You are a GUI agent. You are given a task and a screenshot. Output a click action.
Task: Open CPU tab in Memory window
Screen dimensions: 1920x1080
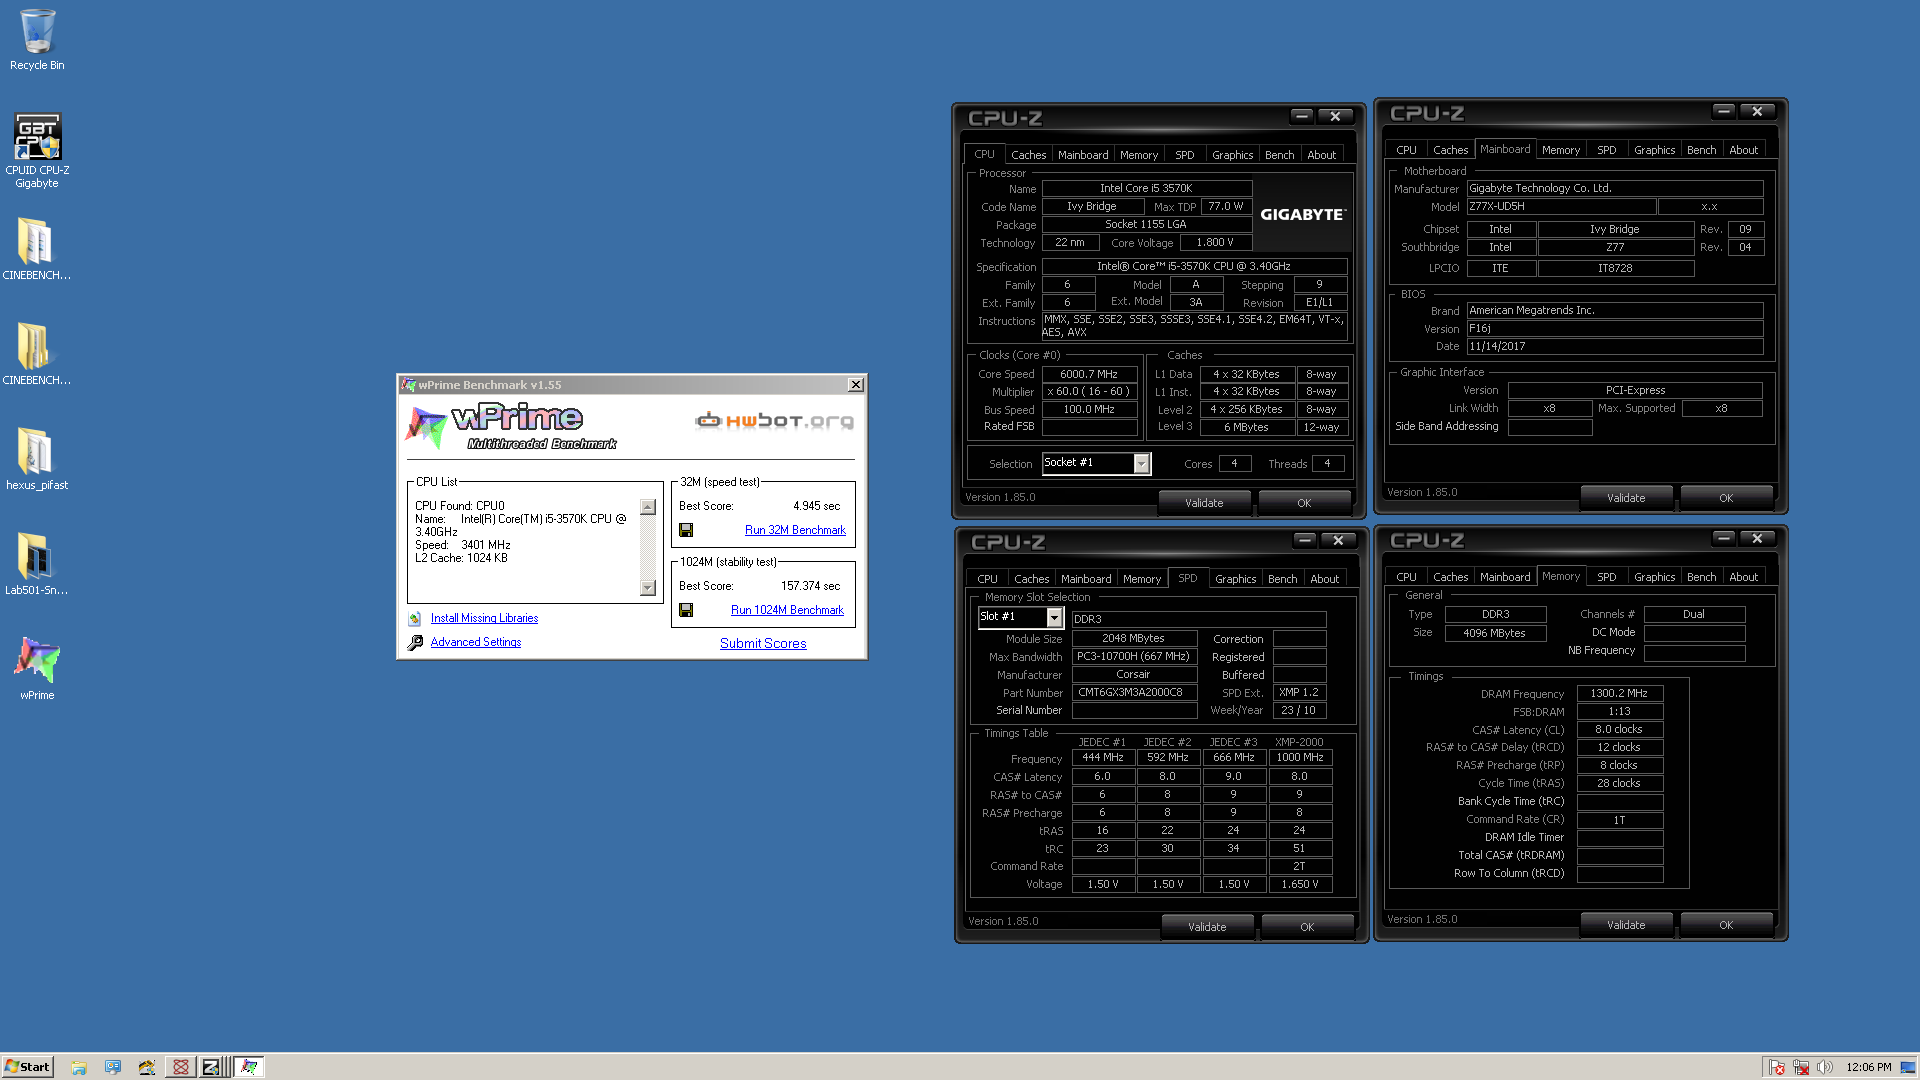pos(1406,577)
